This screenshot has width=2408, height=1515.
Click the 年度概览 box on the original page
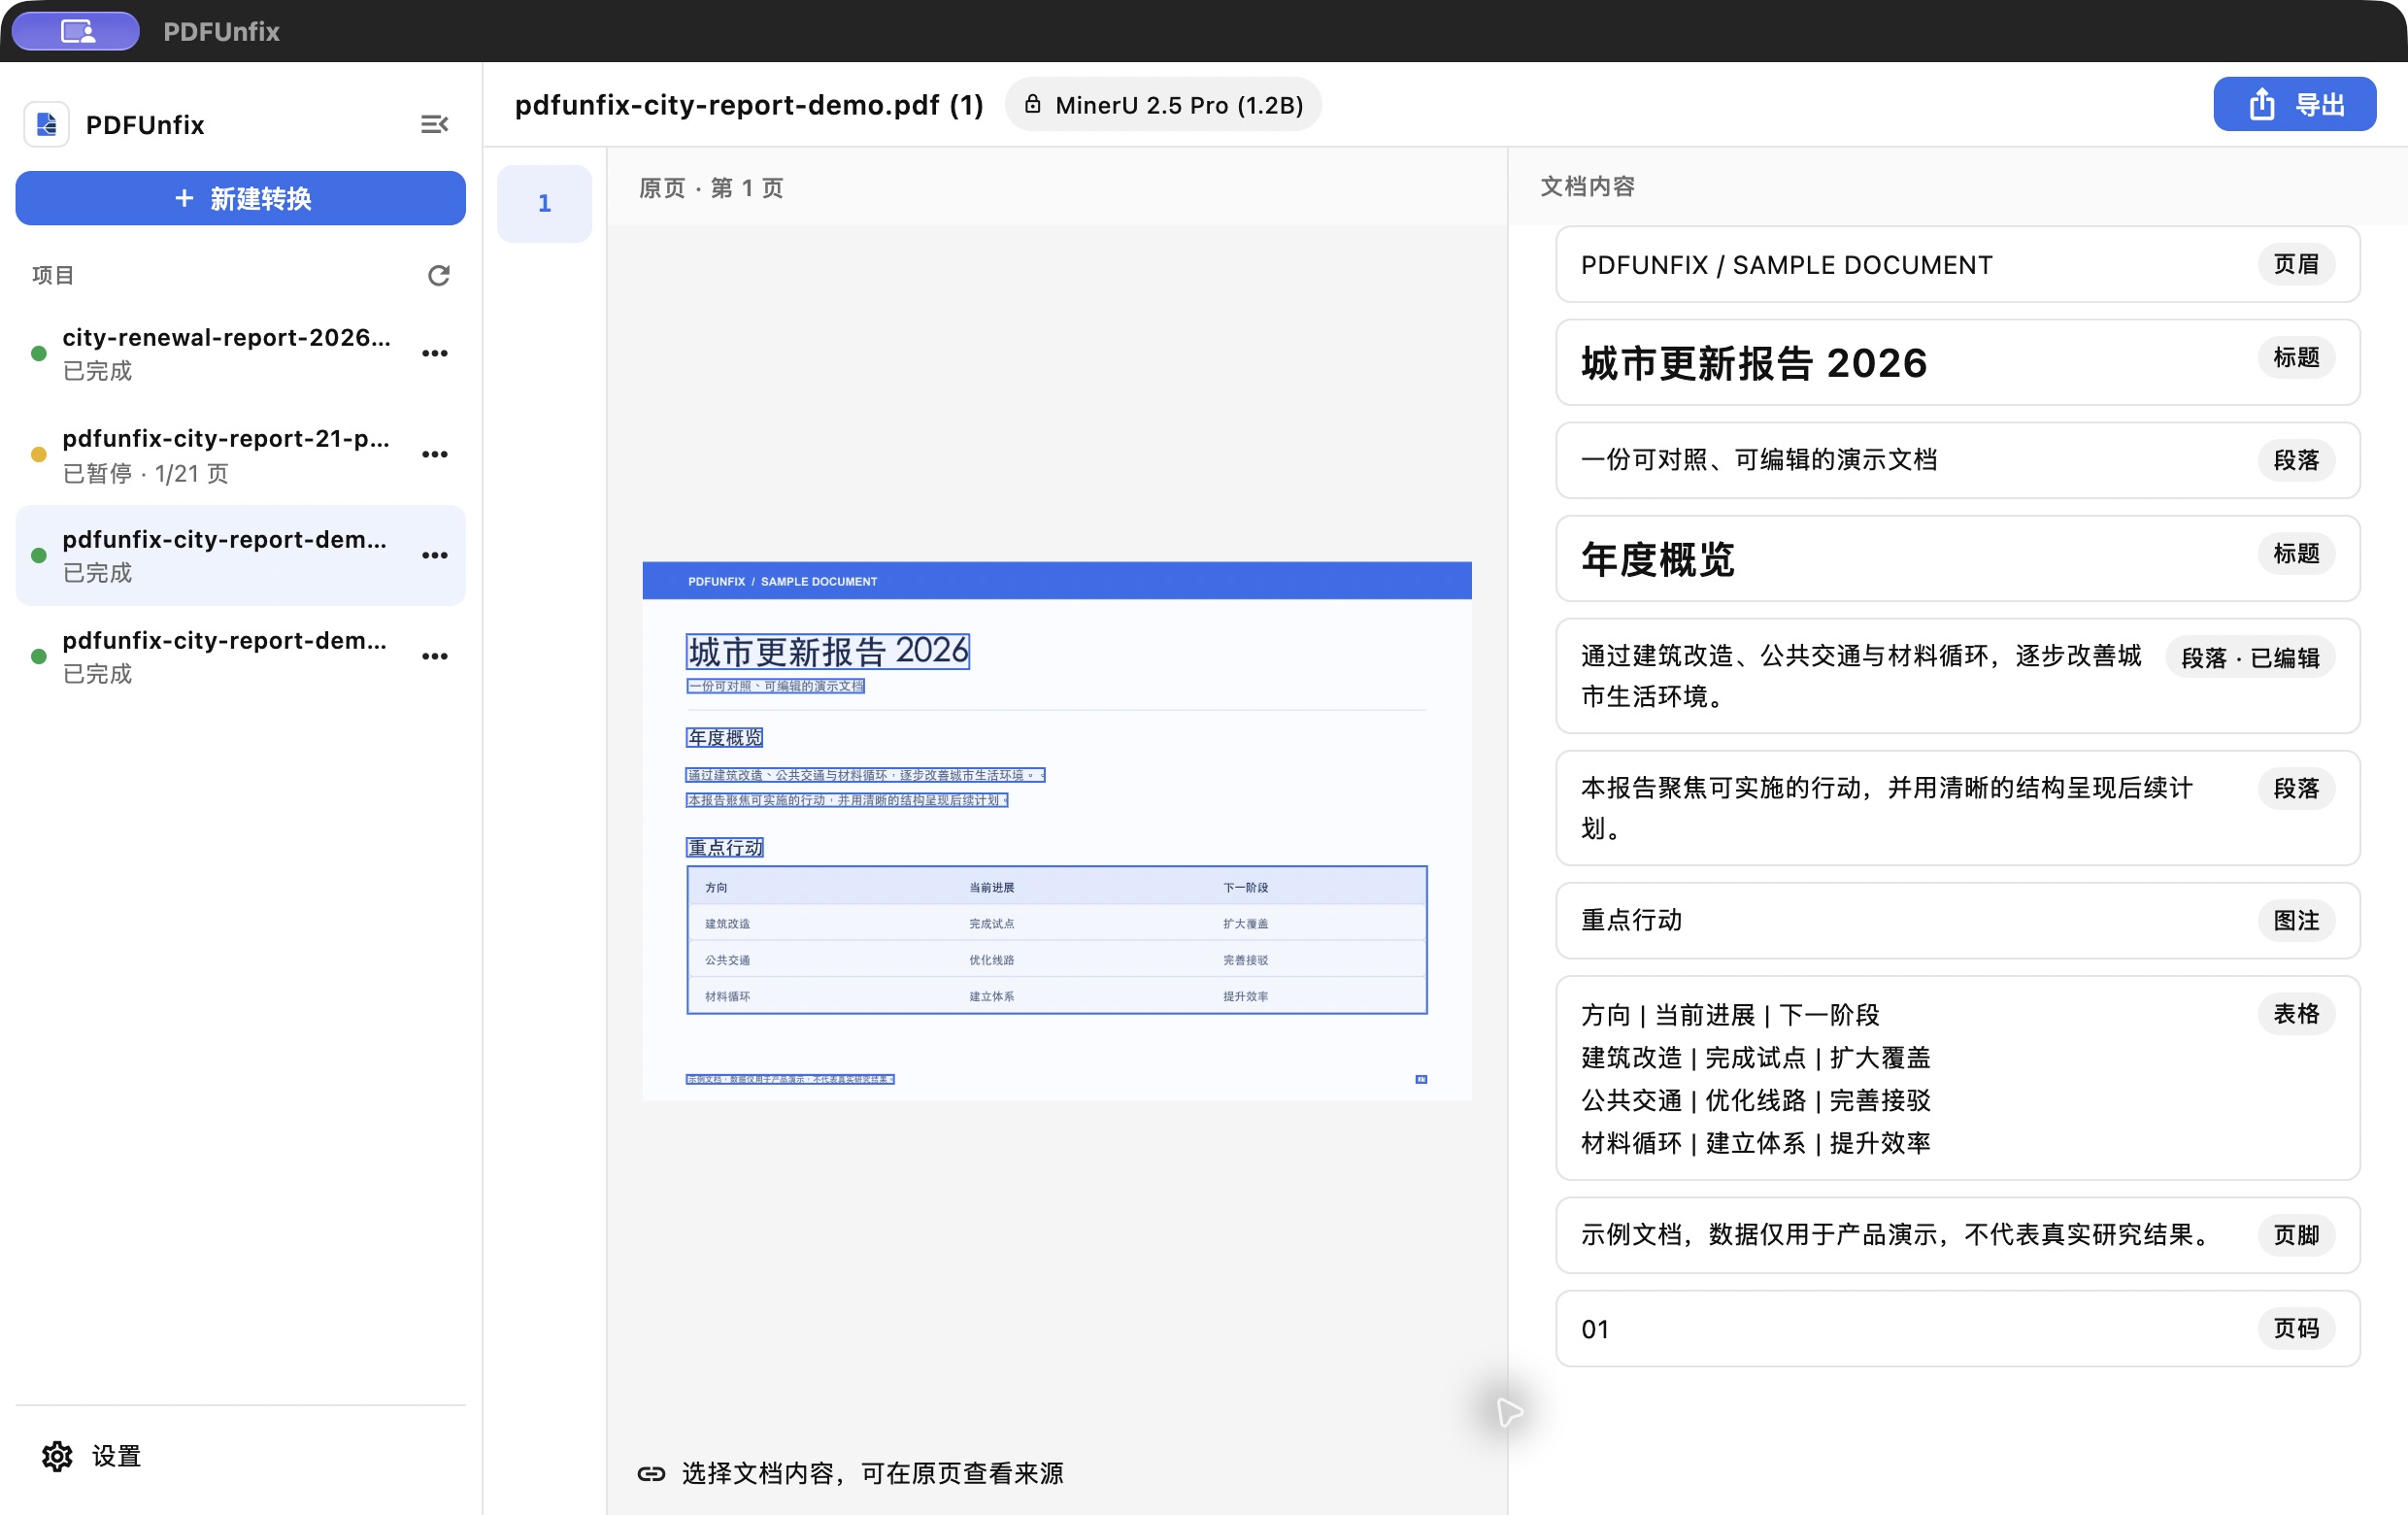tap(725, 738)
